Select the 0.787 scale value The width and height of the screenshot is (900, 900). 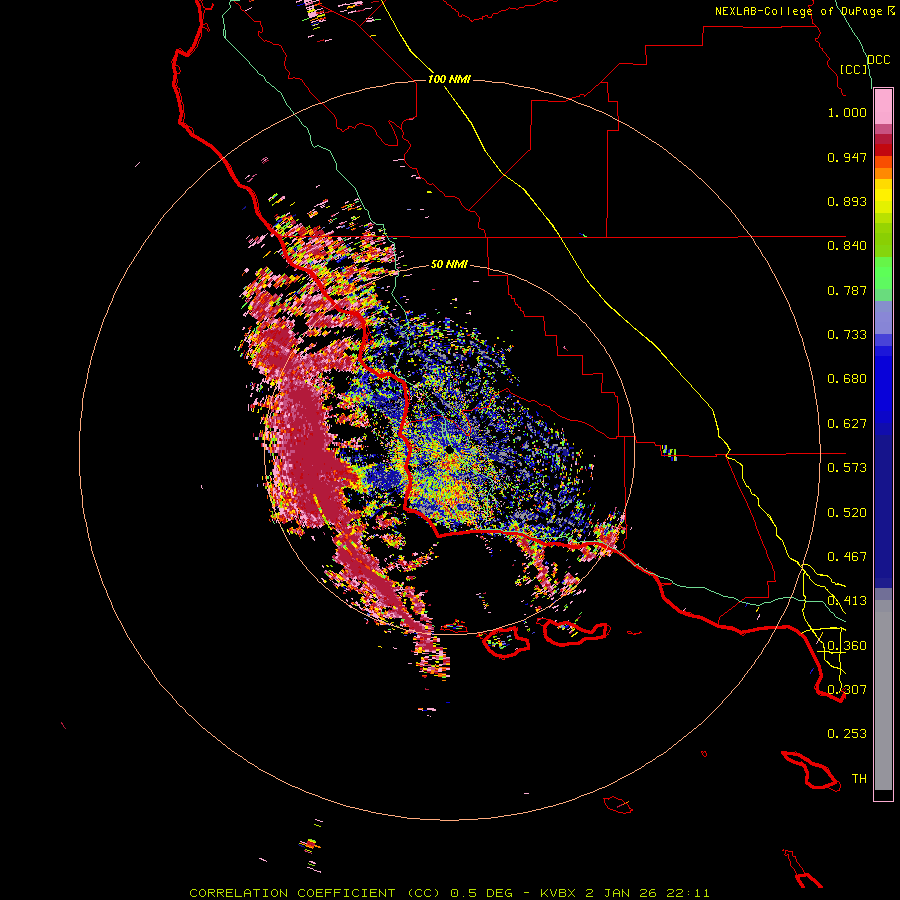847,290
